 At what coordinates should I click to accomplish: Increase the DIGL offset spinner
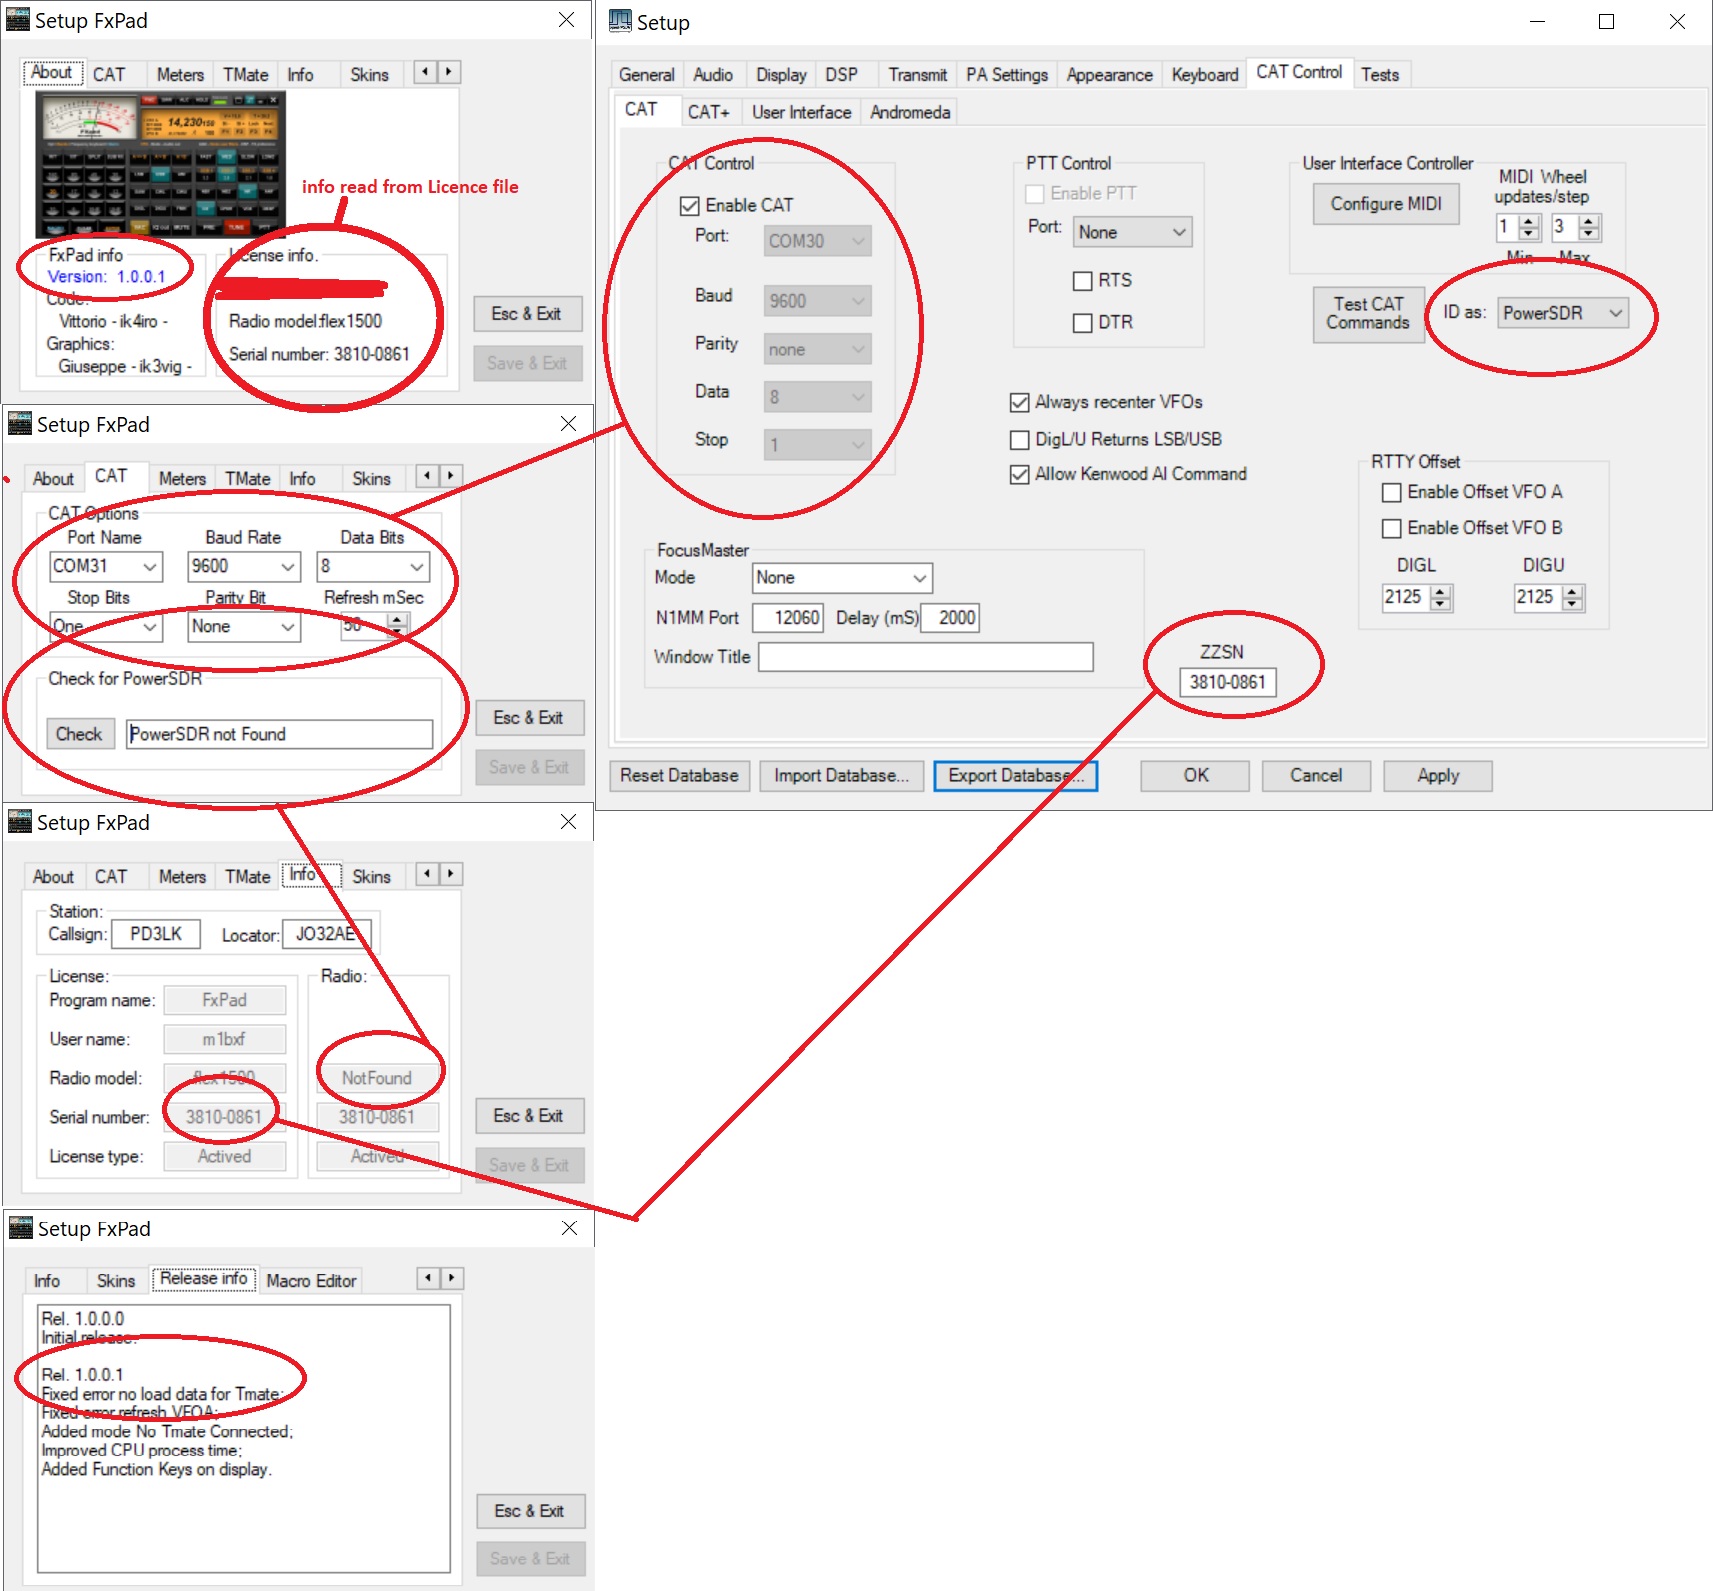point(1440,592)
